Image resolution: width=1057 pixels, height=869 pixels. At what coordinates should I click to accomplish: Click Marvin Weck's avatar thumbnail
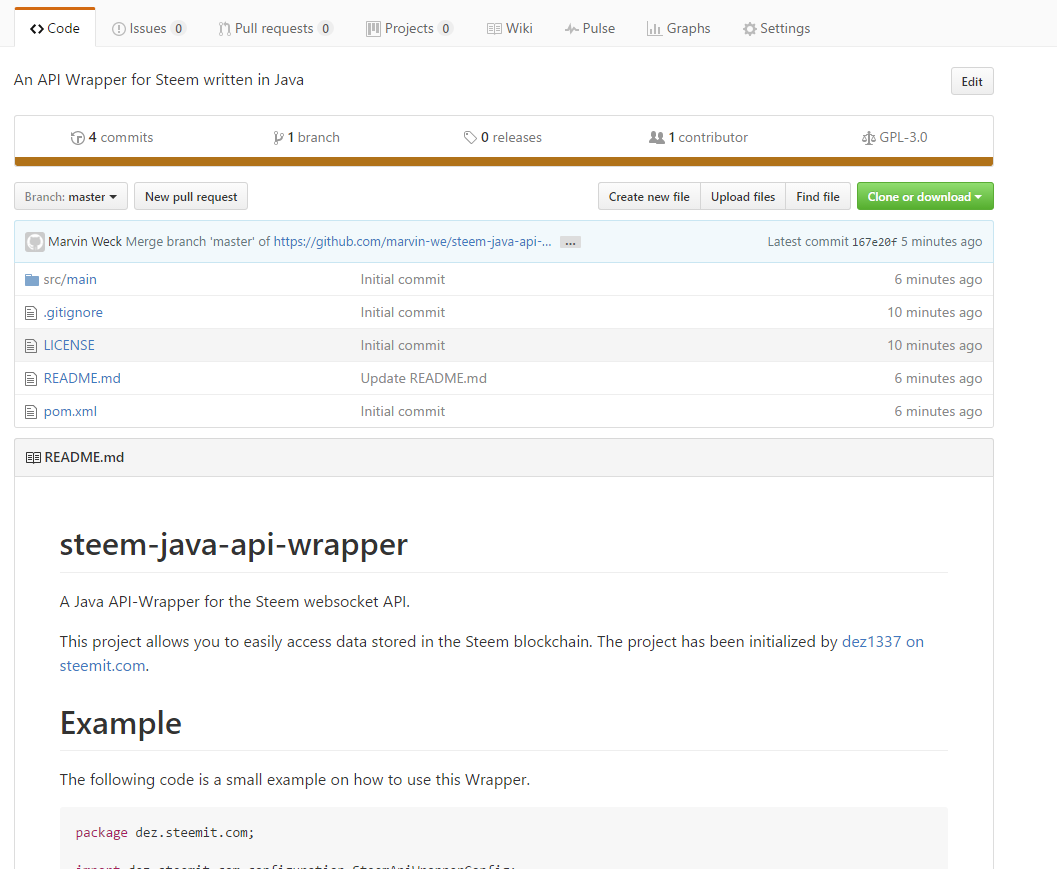coord(34,242)
